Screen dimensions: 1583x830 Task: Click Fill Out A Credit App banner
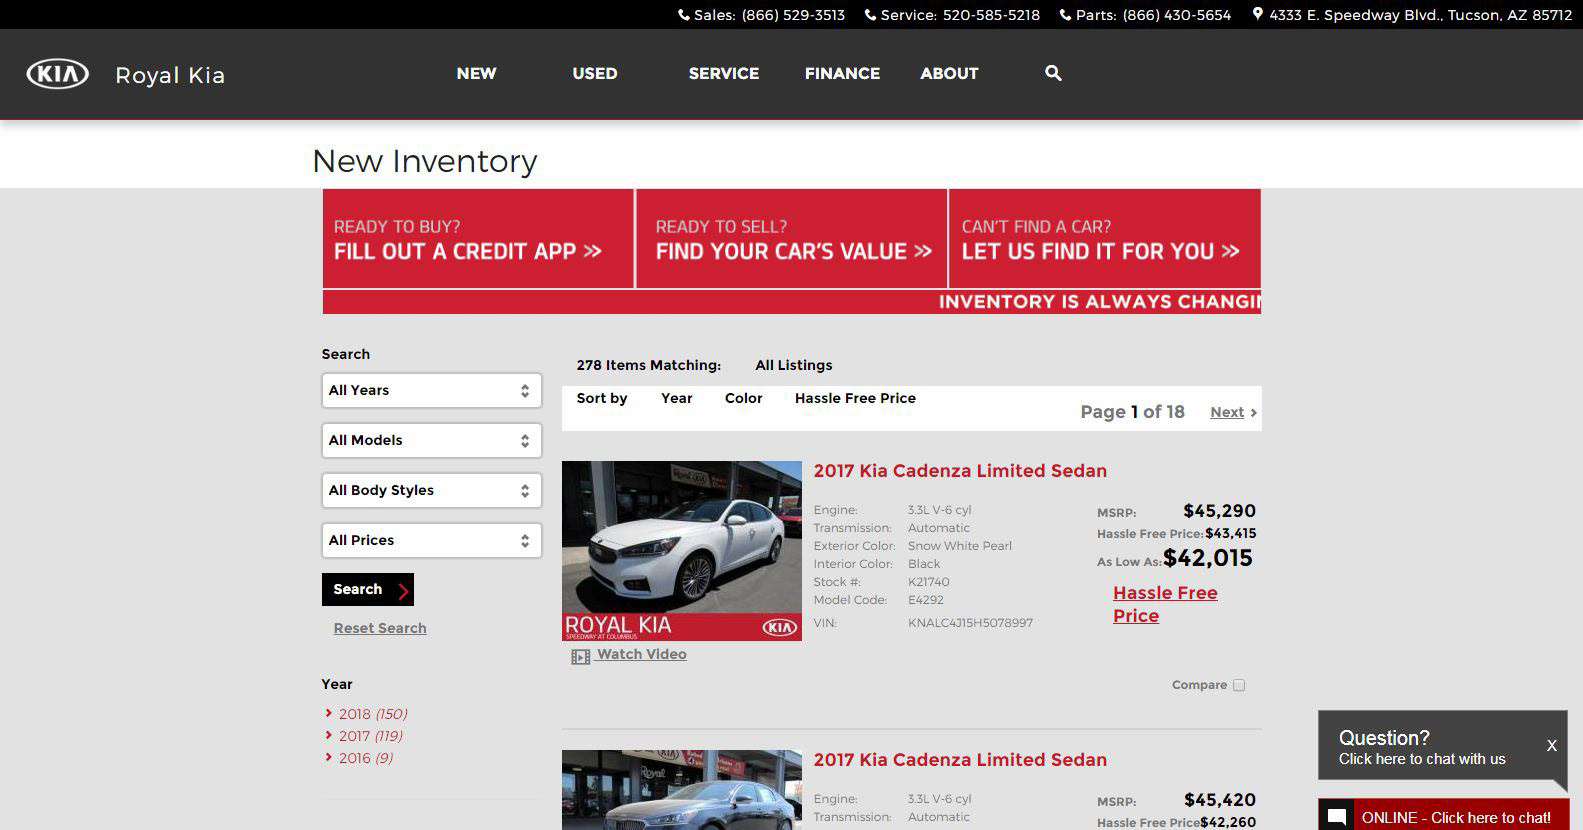(x=478, y=239)
